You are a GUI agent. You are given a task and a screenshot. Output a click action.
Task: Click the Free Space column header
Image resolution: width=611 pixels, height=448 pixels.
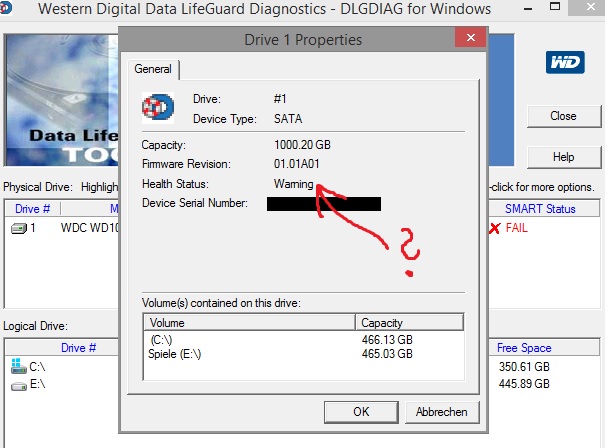pyautogui.click(x=544, y=347)
